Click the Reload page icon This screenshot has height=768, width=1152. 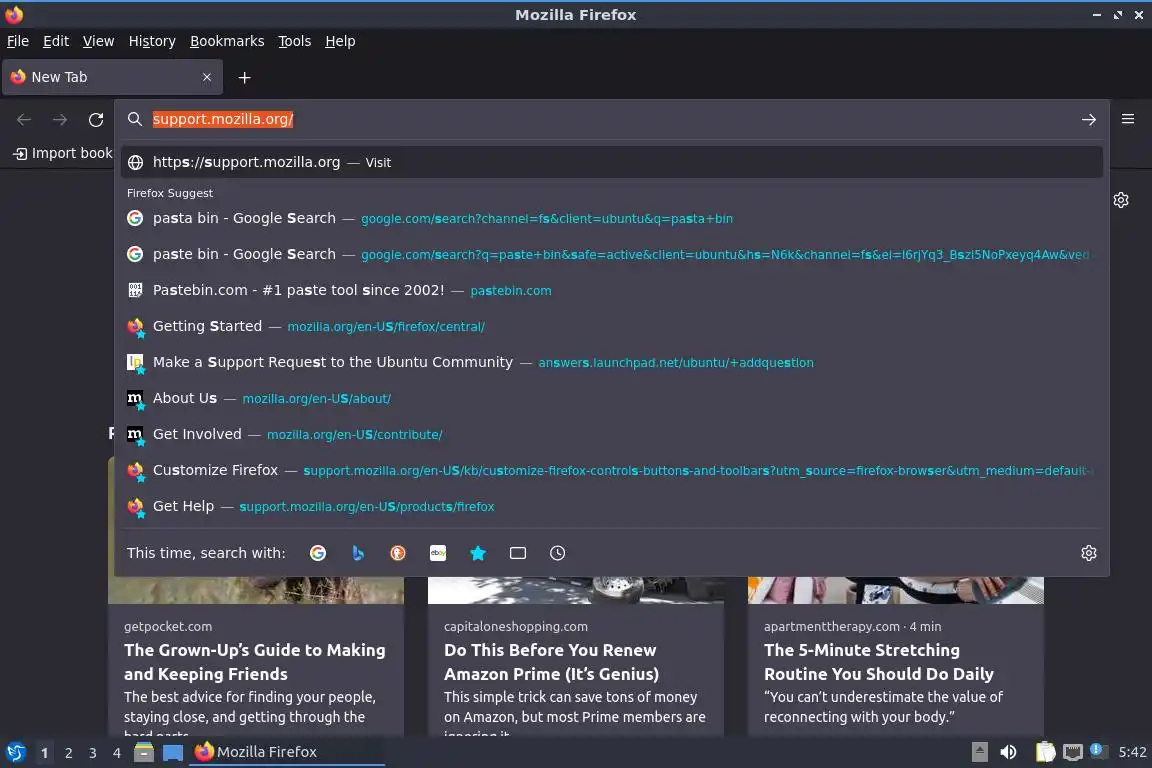tap(96, 120)
